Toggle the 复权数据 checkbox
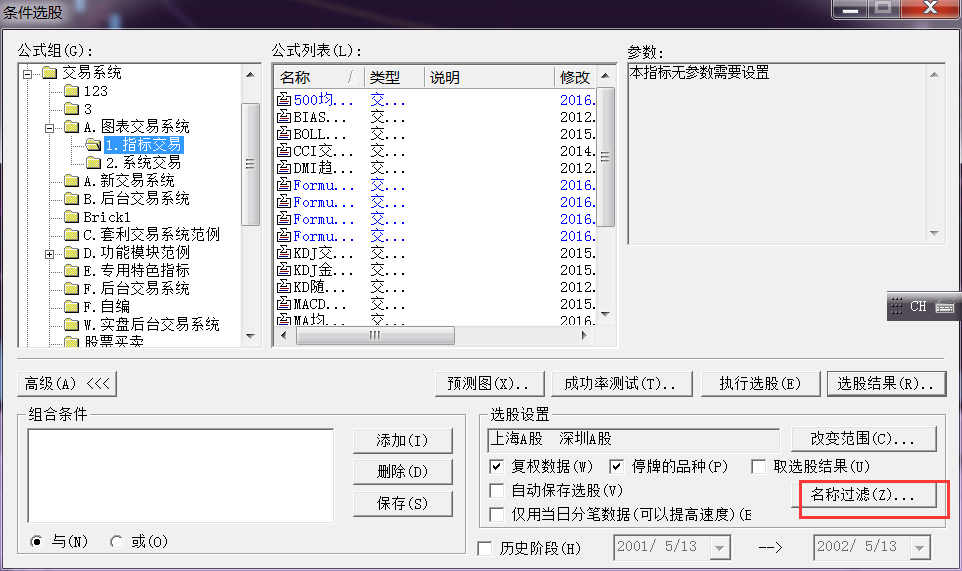 (497, 467)
